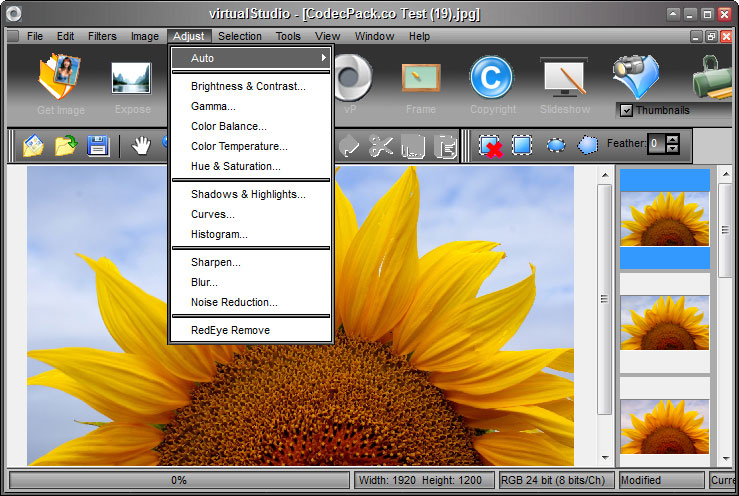The image size is (739, 496).
Task: Click the image scroll down arrow
Action: click(x=605, y=458)
